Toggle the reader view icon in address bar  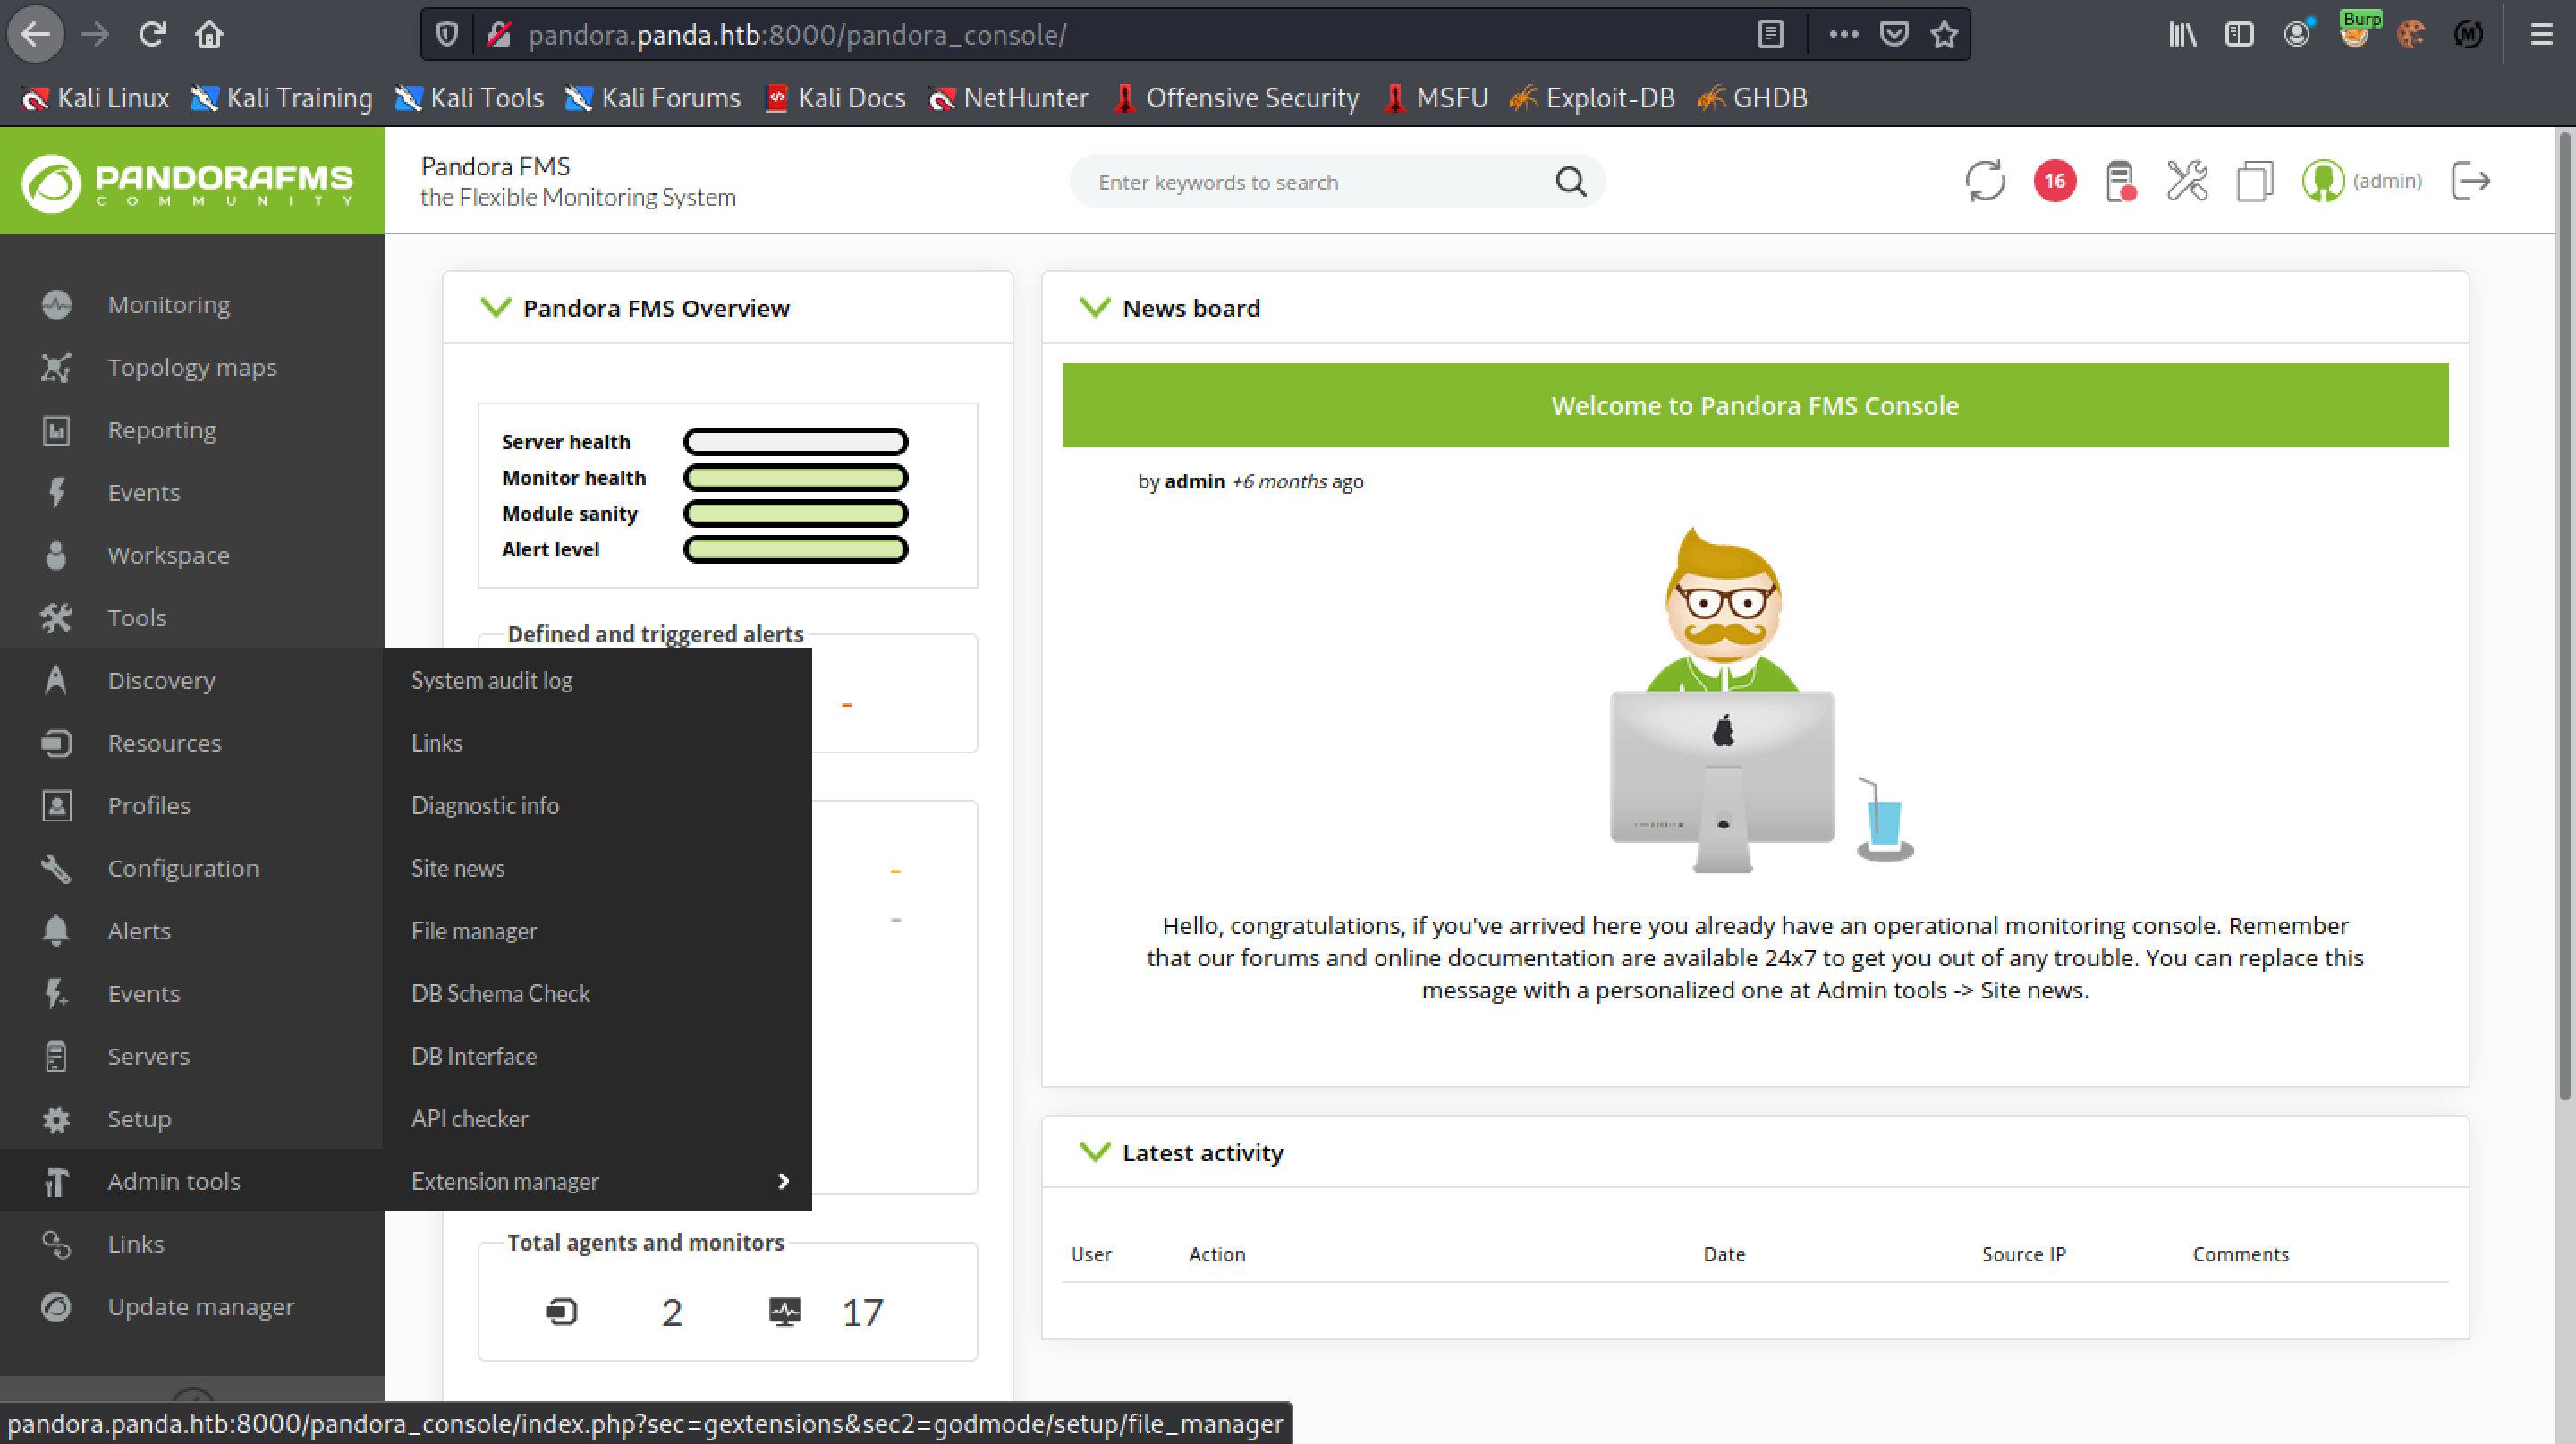click(1770, 34)
